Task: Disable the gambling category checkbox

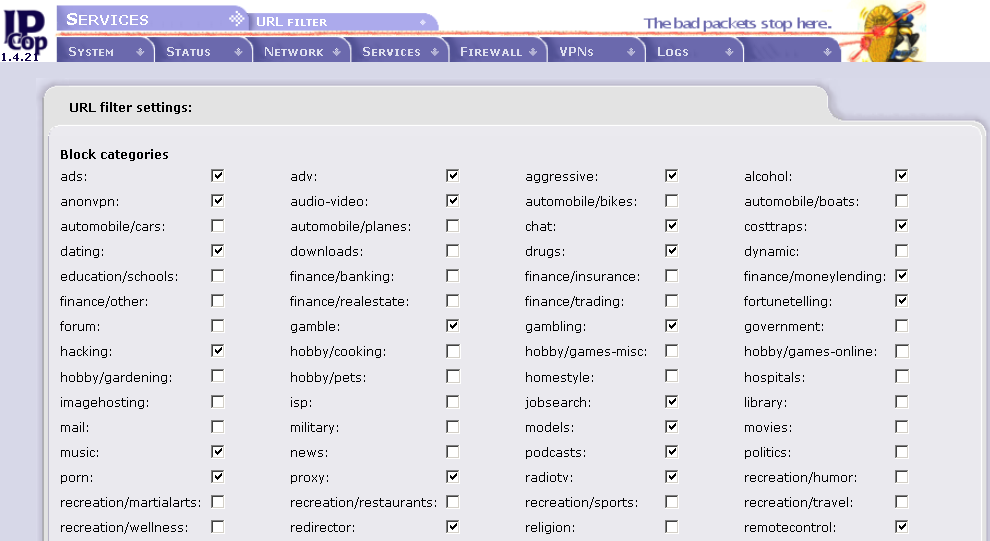Action: (x=672, y=326)
